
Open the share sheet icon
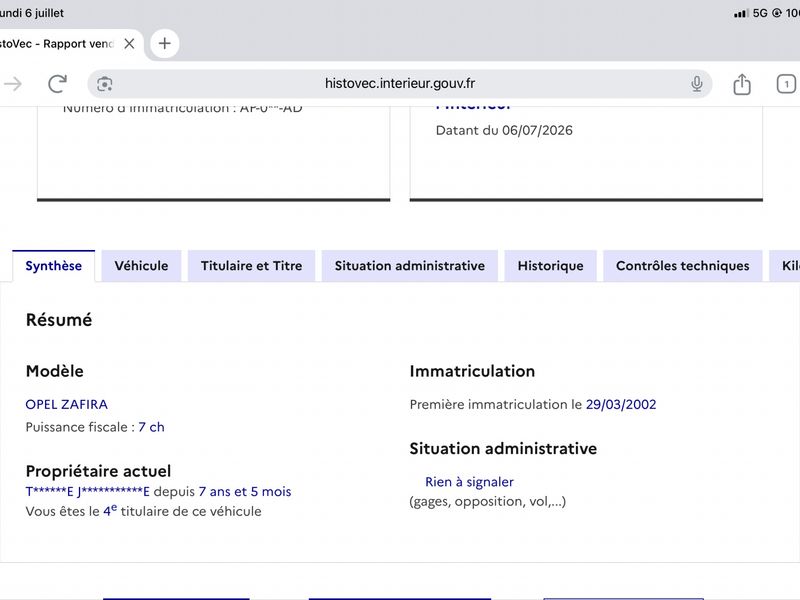point(742,84)
